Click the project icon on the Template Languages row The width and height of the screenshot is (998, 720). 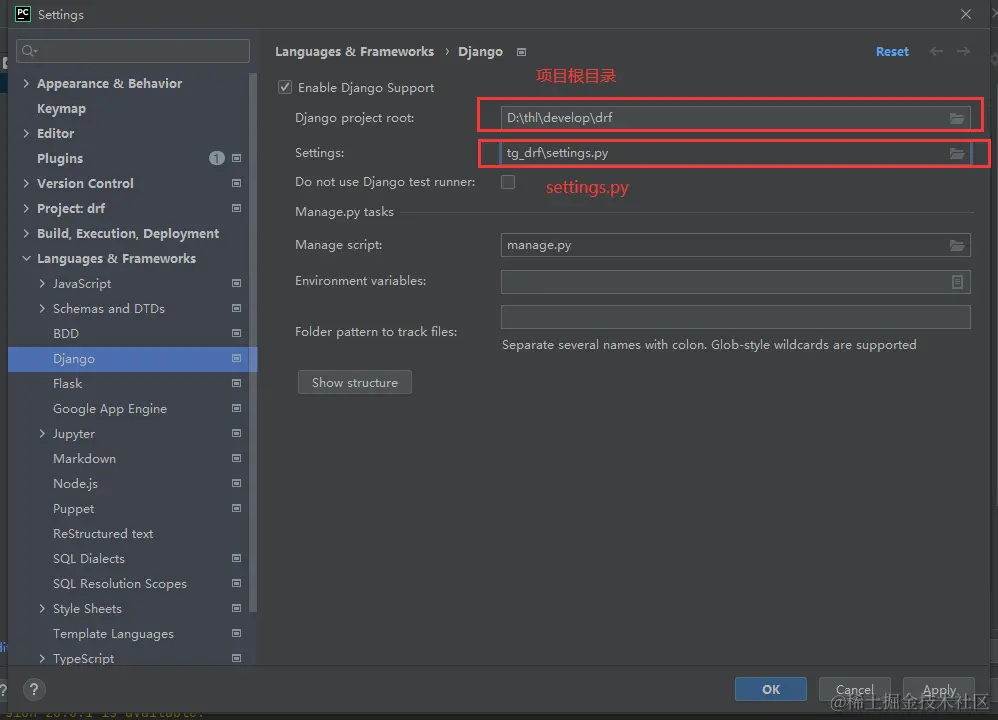coord(236,633)
